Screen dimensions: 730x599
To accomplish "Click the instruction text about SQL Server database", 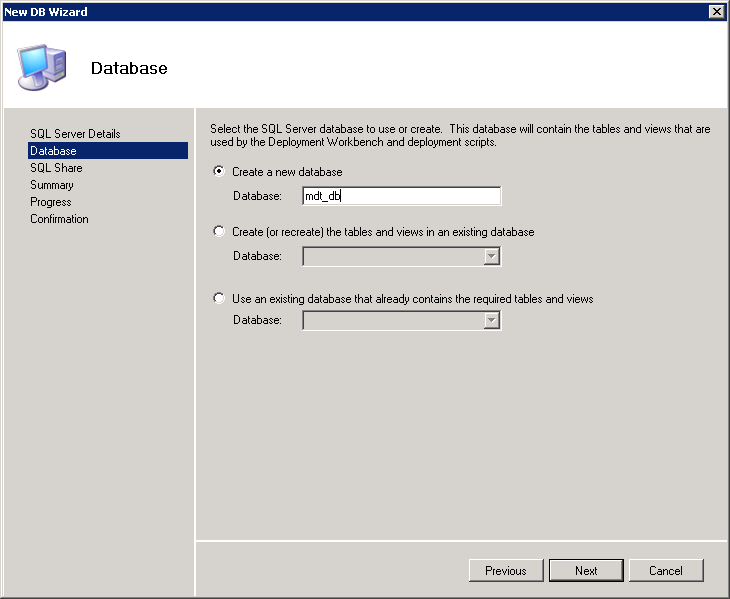I will [x=460, y=136].
